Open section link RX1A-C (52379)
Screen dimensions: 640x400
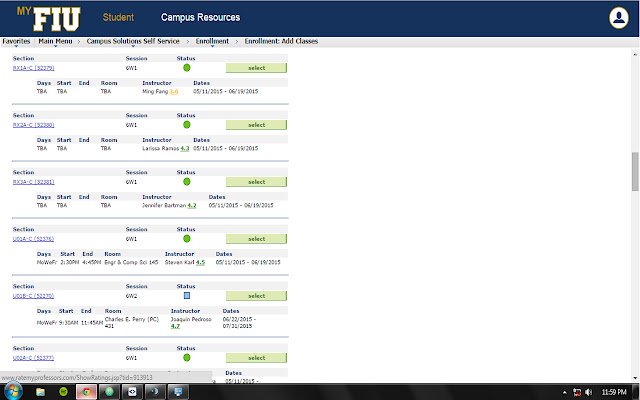(33, 68)
